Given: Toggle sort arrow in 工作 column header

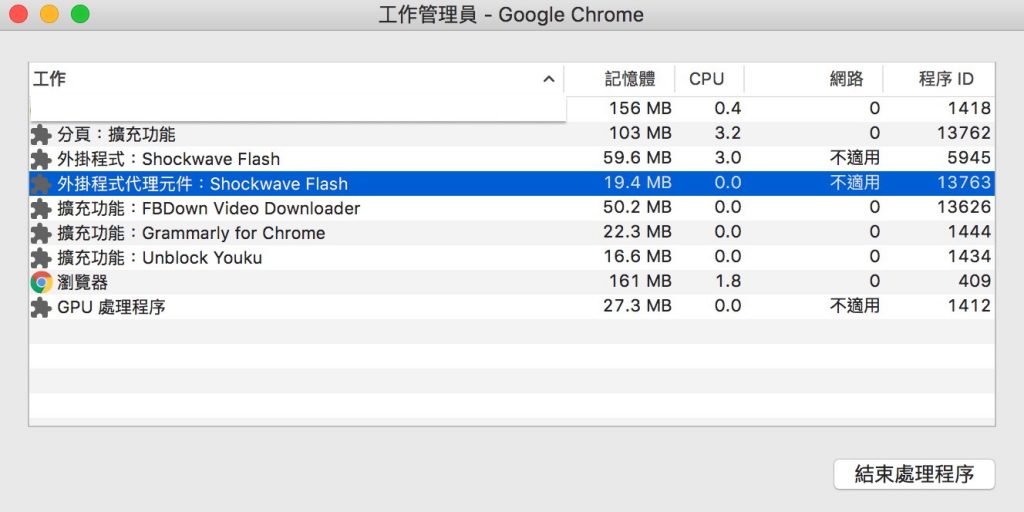Looking at the screenshot, I should click(549, 80).
